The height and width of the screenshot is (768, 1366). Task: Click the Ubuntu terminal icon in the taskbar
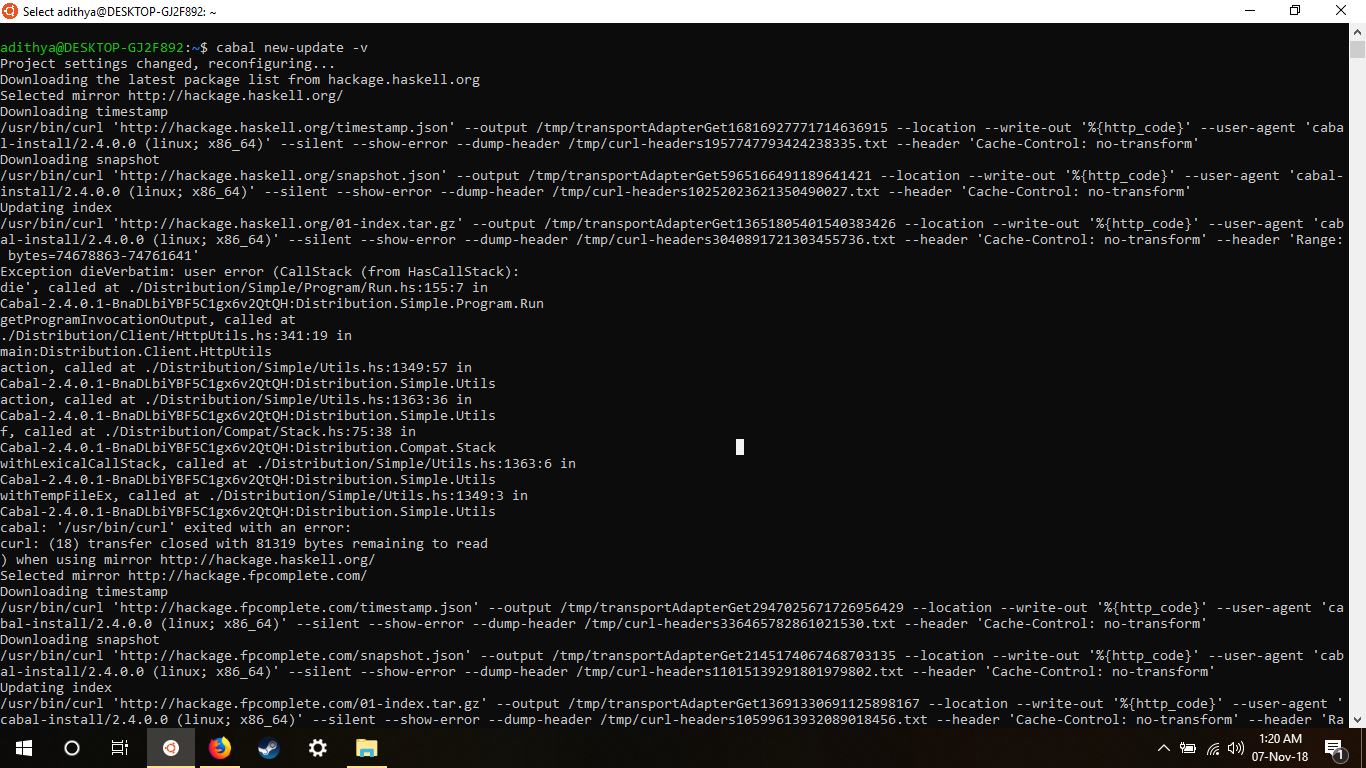pyautogui.click(x=170, y=747)
